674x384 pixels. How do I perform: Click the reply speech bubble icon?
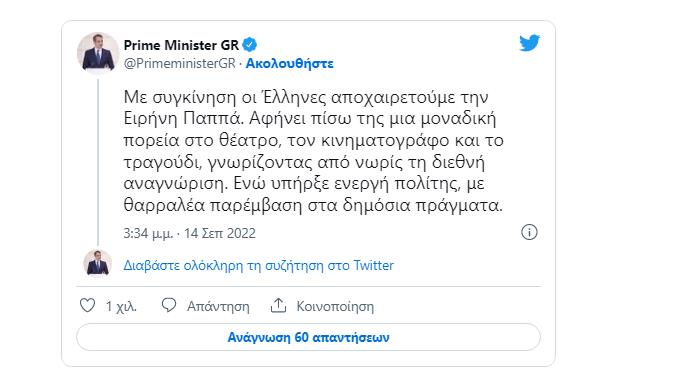[168, 305]
